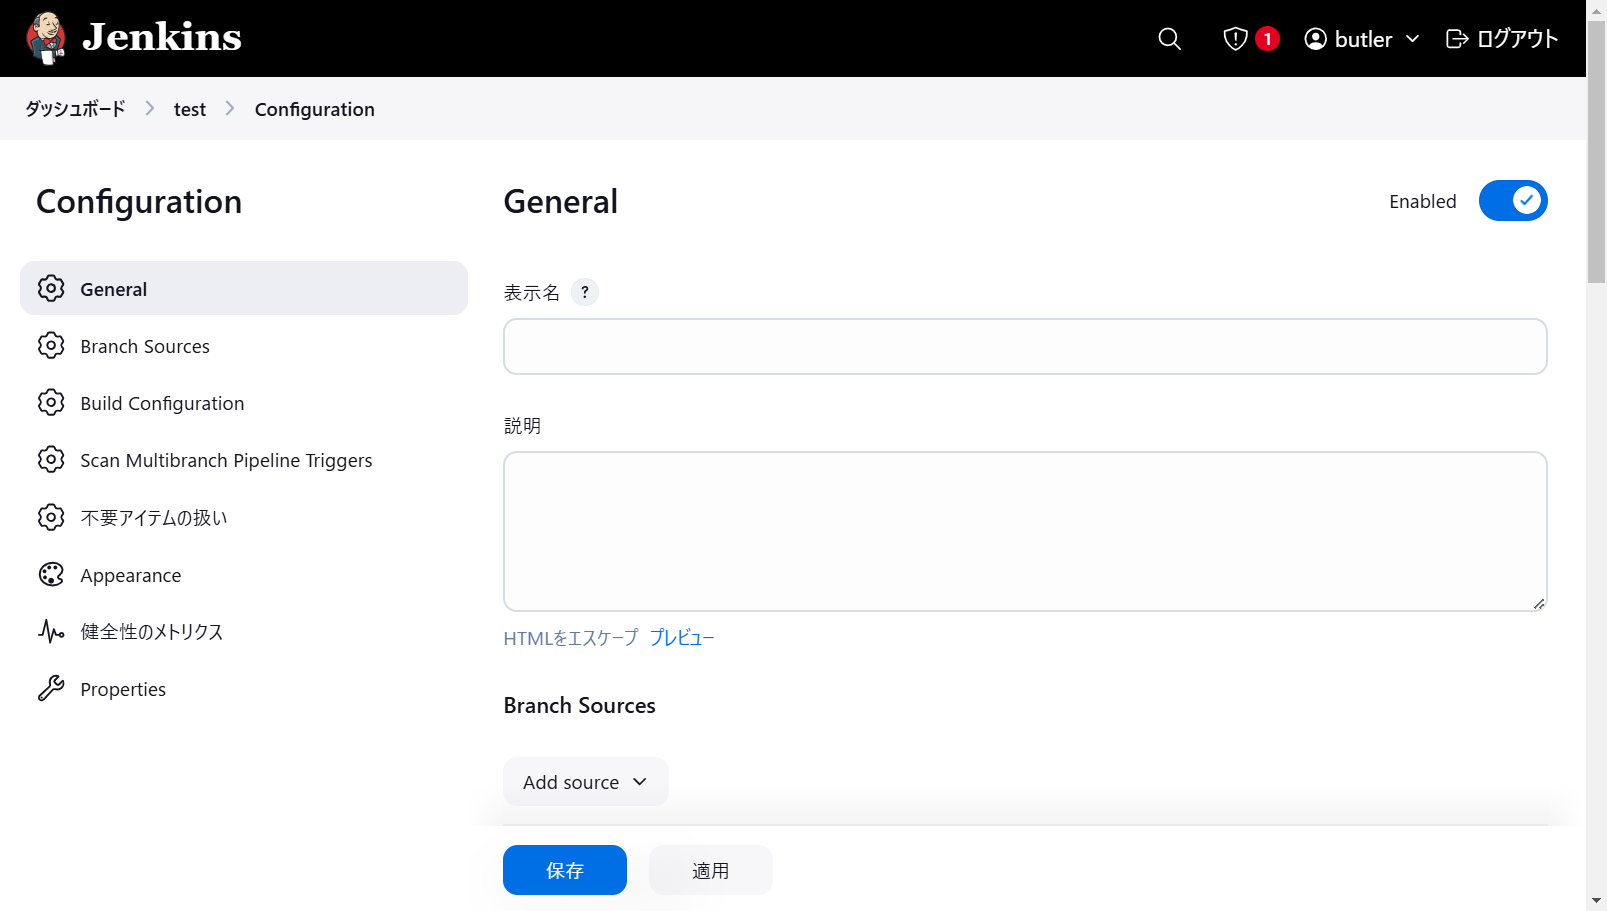Image resolution: width=1607 pixels, height=911 pixels.
Task: Click the プレビュー link below the description
Action: 682,637
